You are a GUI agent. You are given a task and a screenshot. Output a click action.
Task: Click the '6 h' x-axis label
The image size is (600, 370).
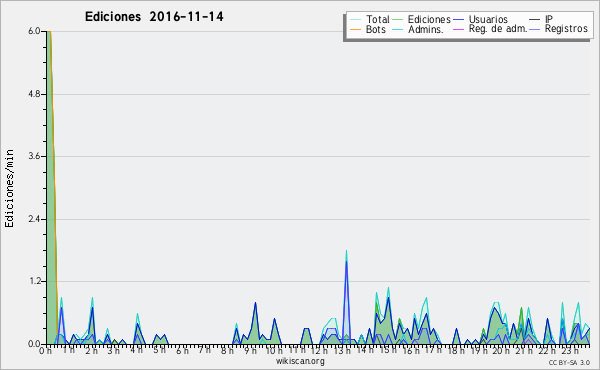click(183, 350)
